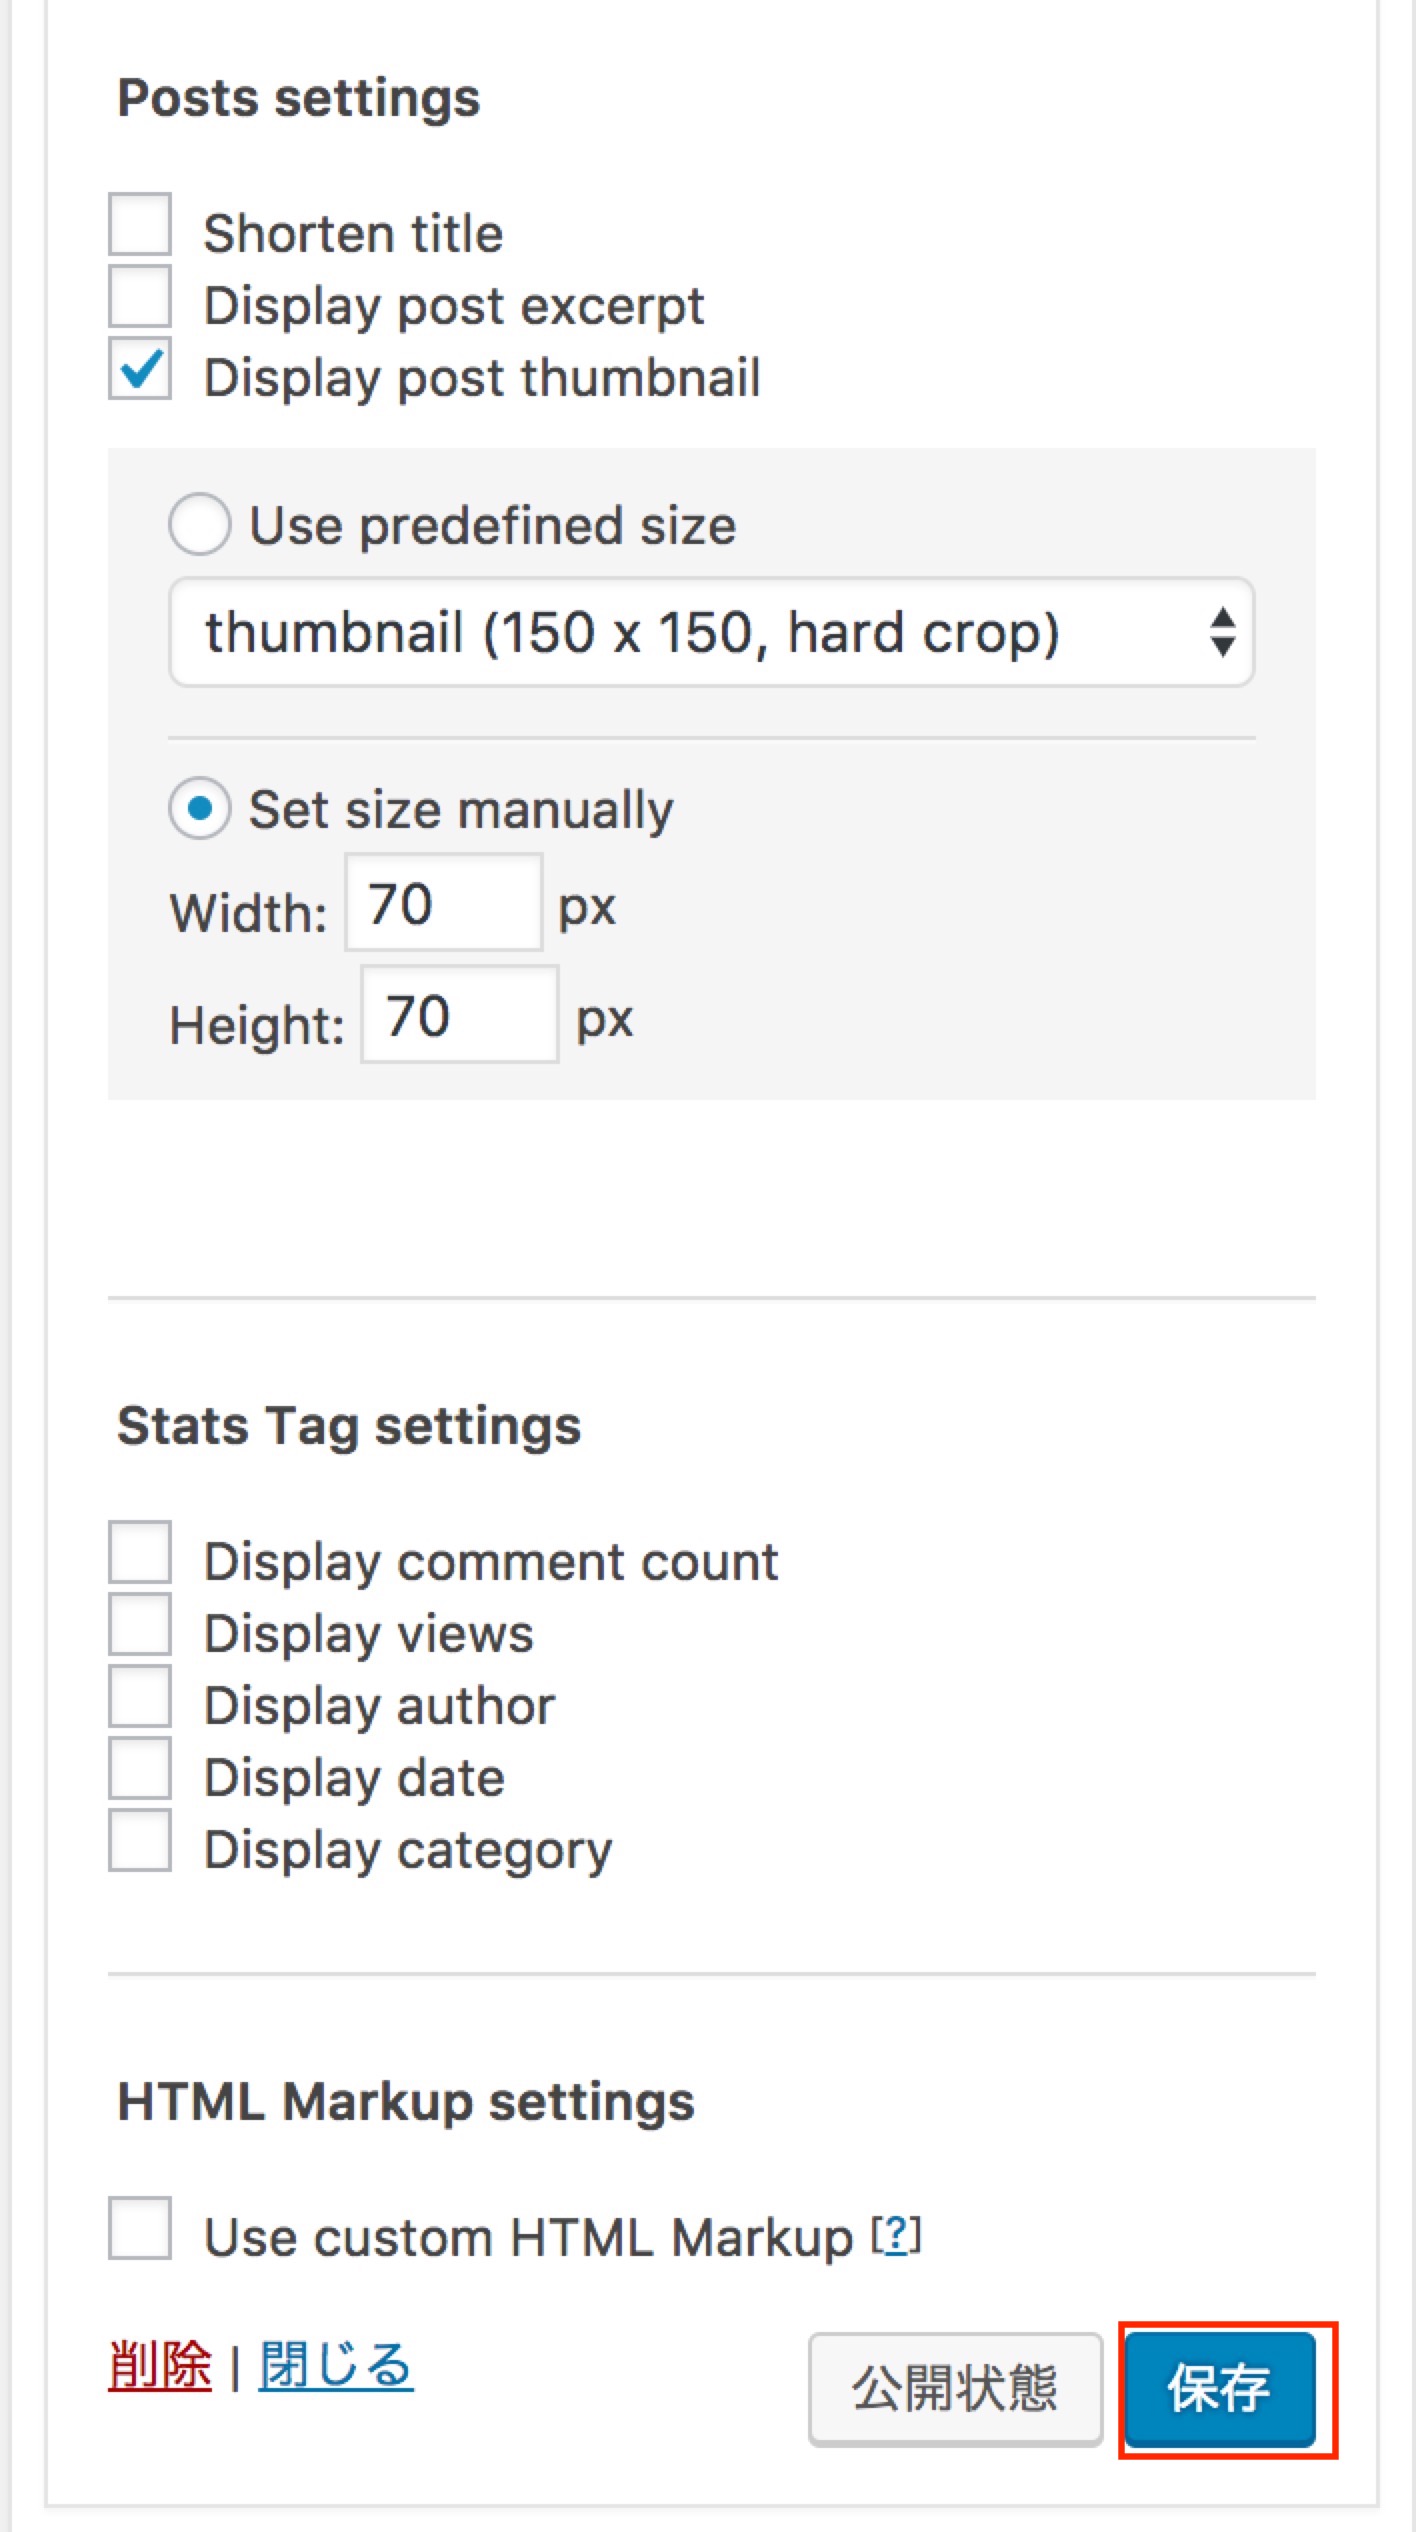This screenshot has width=1416, height=2532.
Task: Click the blue 保存 save button
Action: [1220, 2389]
